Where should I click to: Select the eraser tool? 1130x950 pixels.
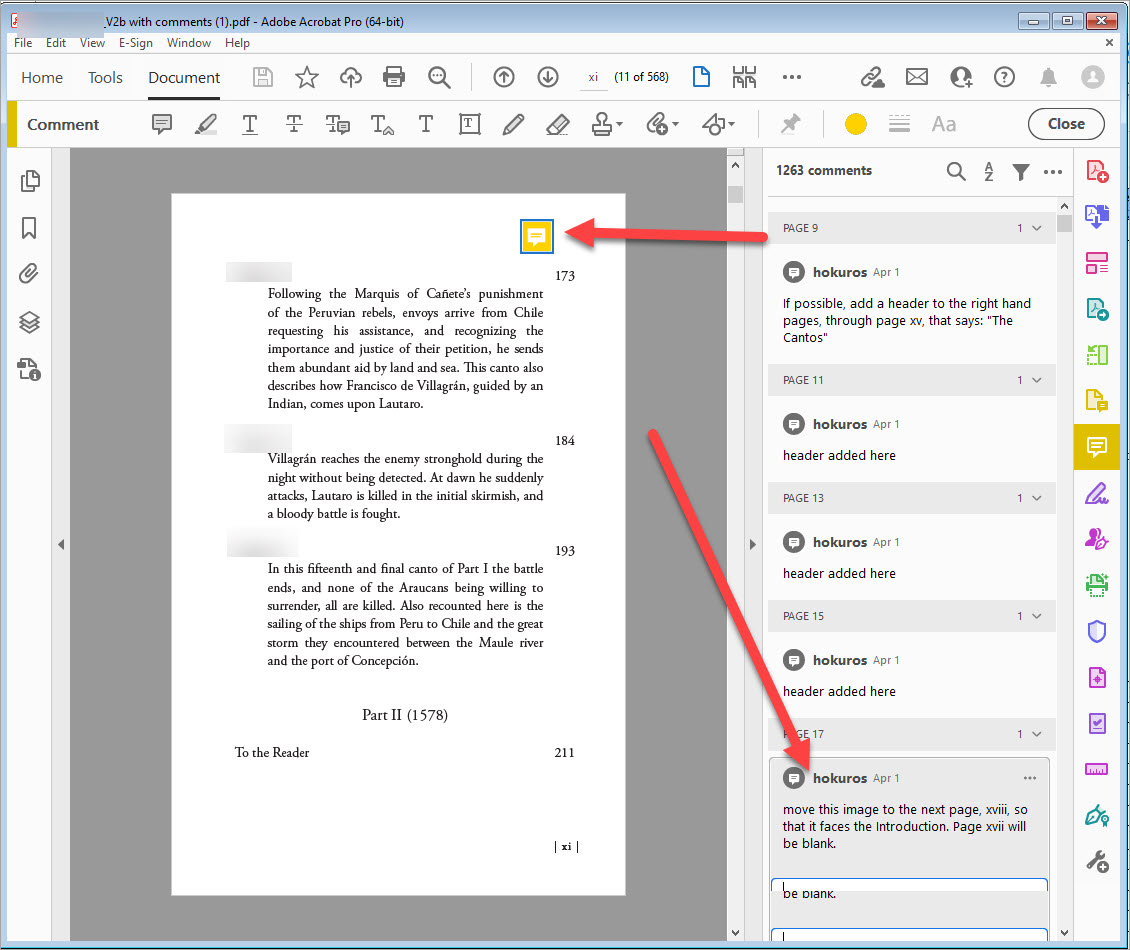[x=558, y=124]
